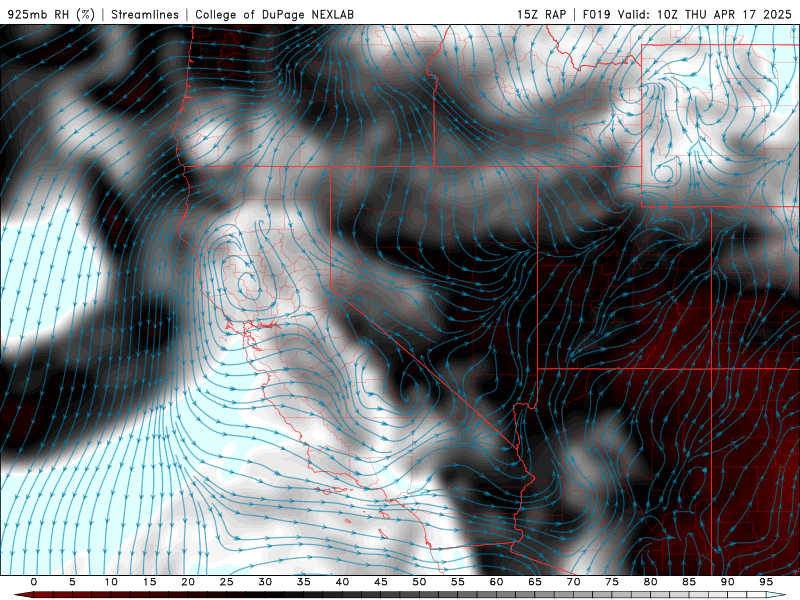Click the "925mb RH (%)" title text
This screenshot has width=800, height=600.
(52, 14)
